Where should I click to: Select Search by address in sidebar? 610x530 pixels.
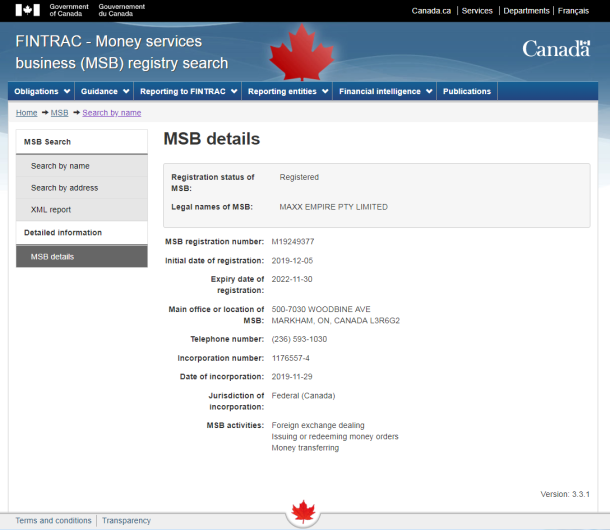[x=82, y=188]
